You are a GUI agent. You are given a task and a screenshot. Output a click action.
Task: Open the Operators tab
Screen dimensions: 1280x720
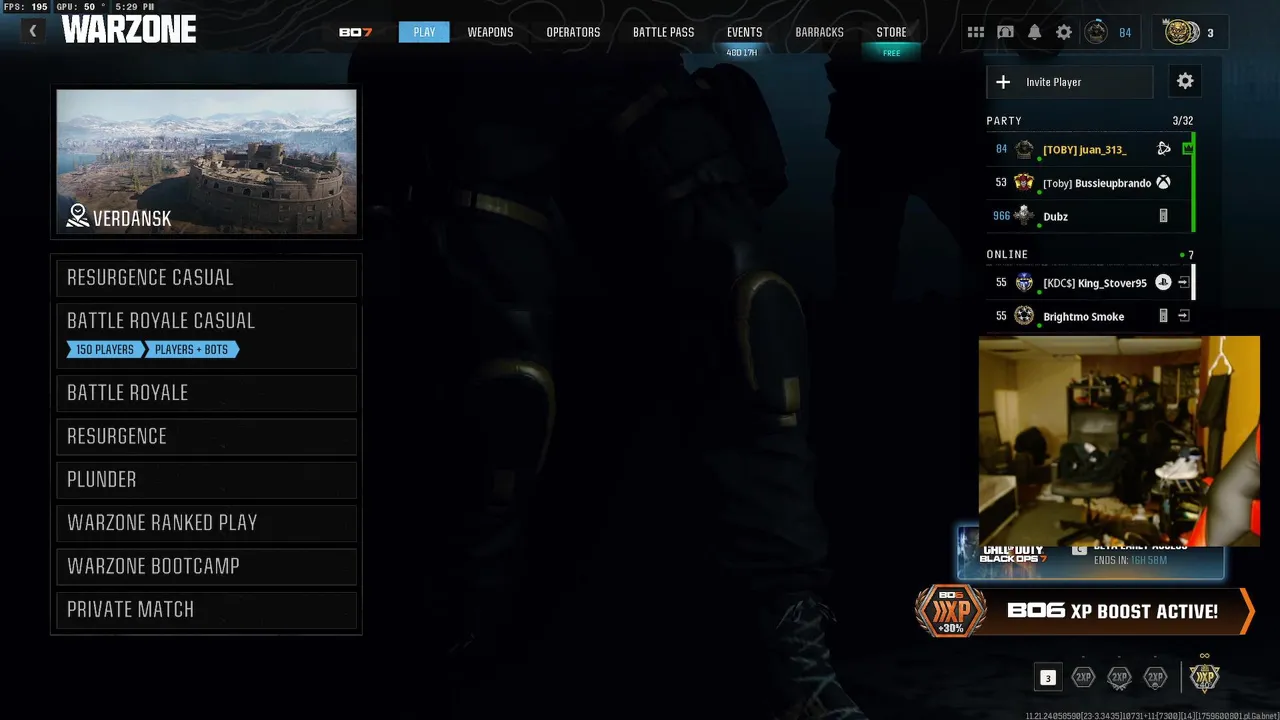573,32
